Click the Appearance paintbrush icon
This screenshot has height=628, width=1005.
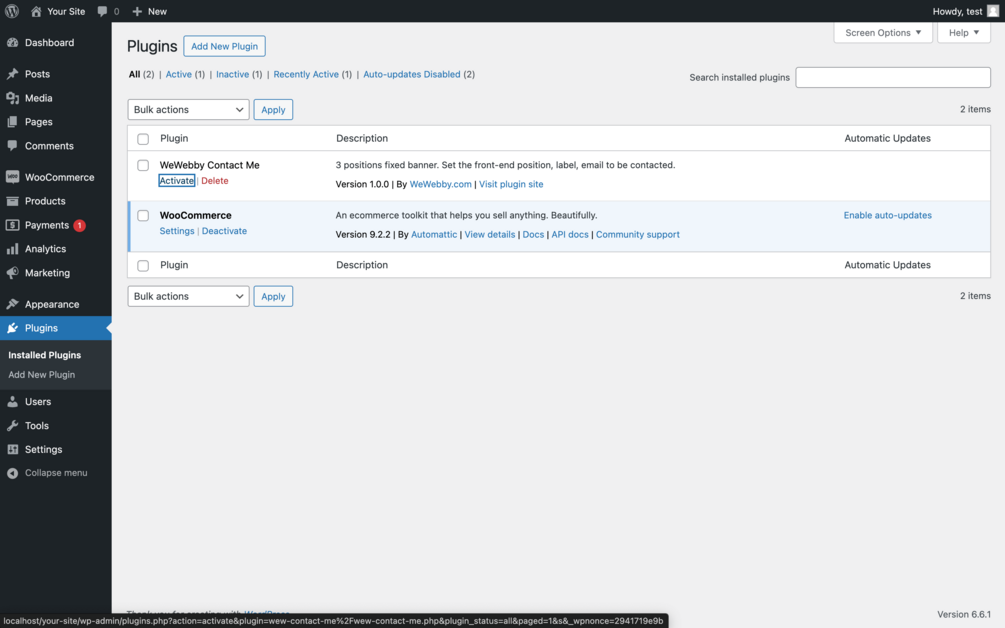point(12,304)
